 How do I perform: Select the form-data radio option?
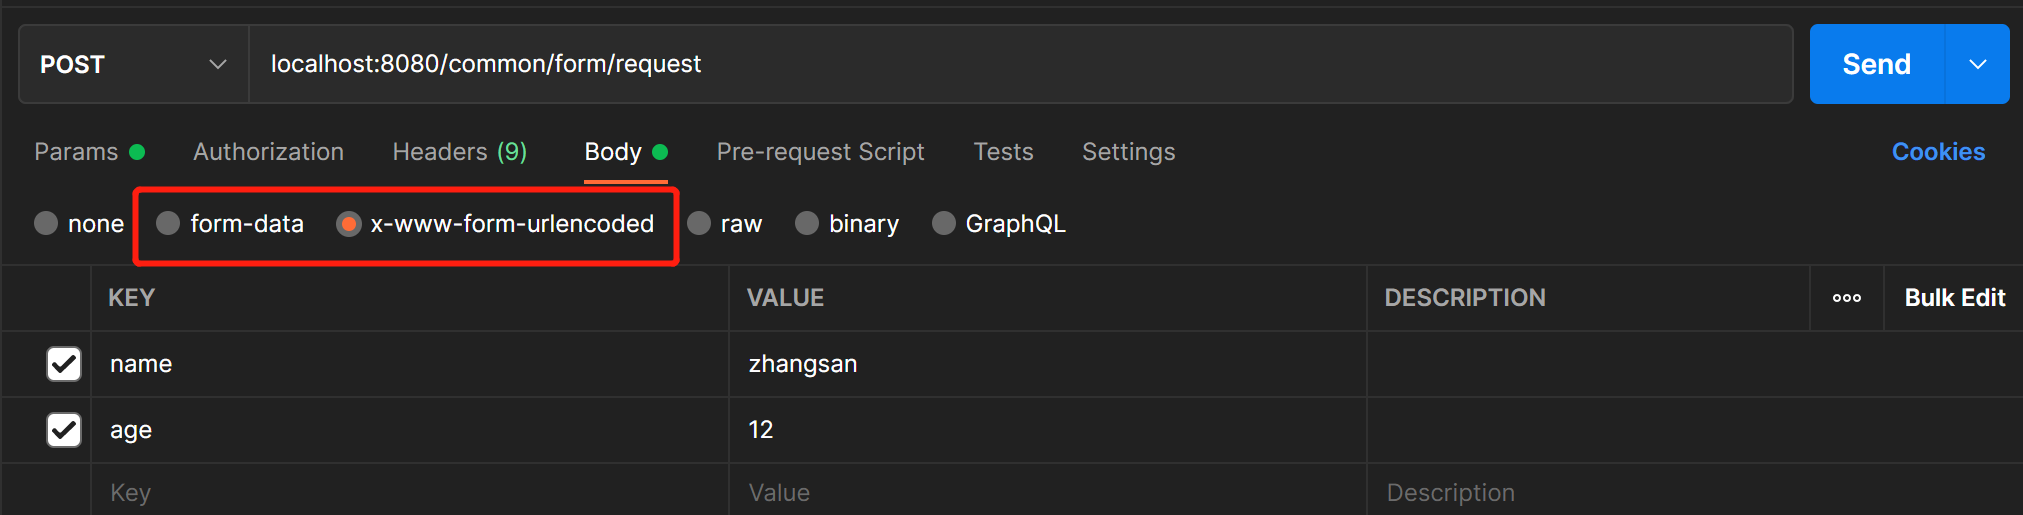pyautogui.click(x=168, y=223)
